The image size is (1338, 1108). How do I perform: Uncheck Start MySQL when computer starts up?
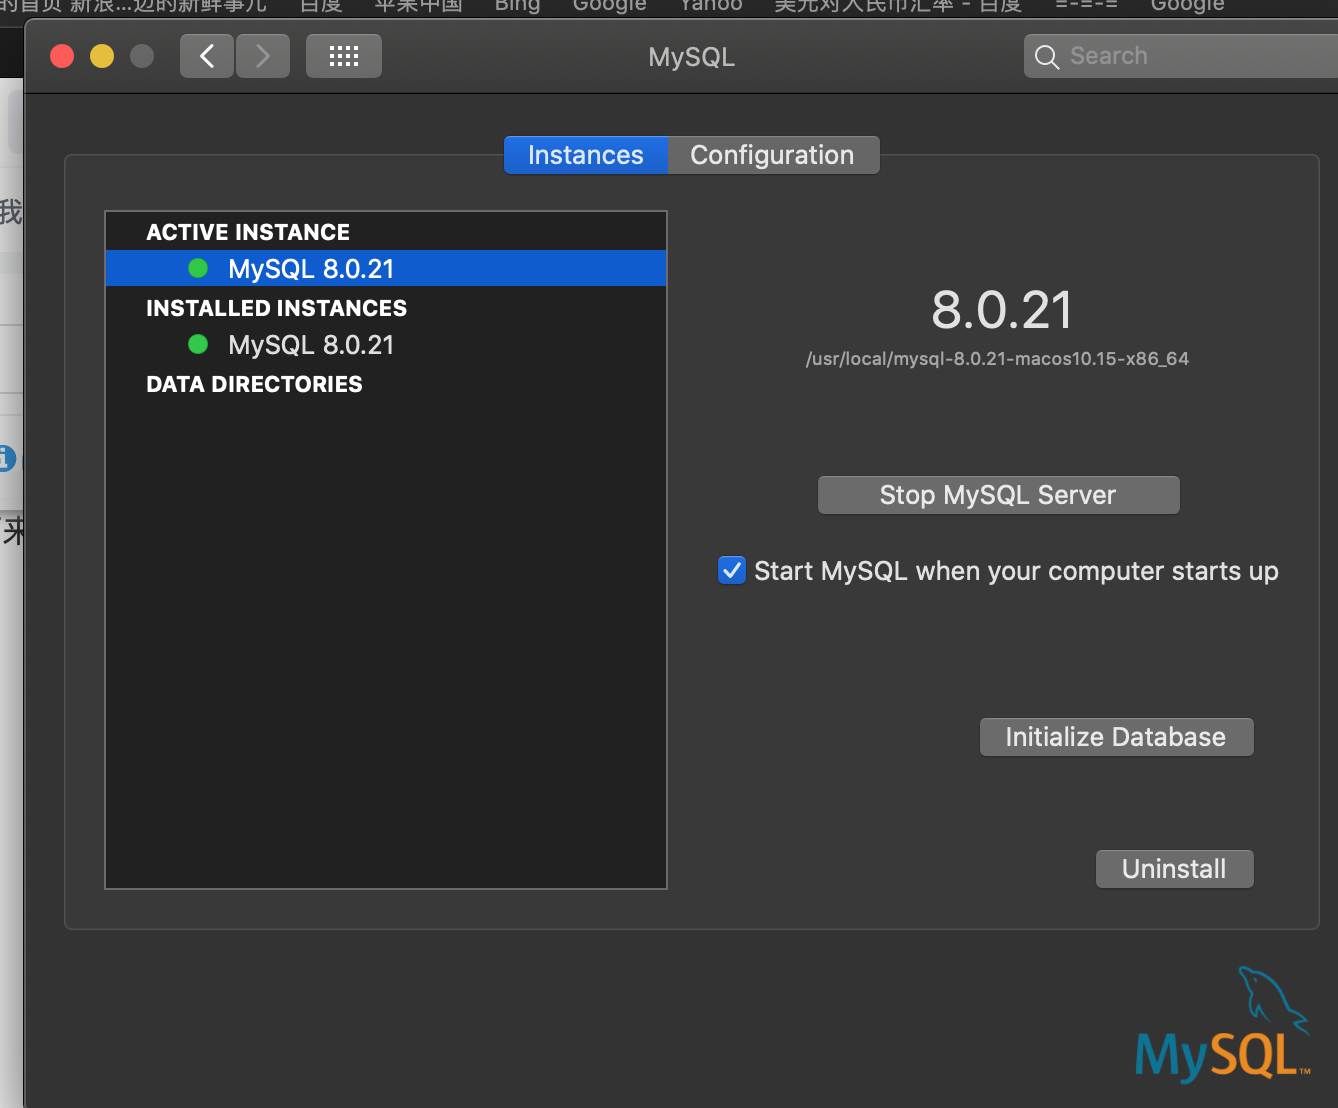pyautogui.click(x=732, y=570)
